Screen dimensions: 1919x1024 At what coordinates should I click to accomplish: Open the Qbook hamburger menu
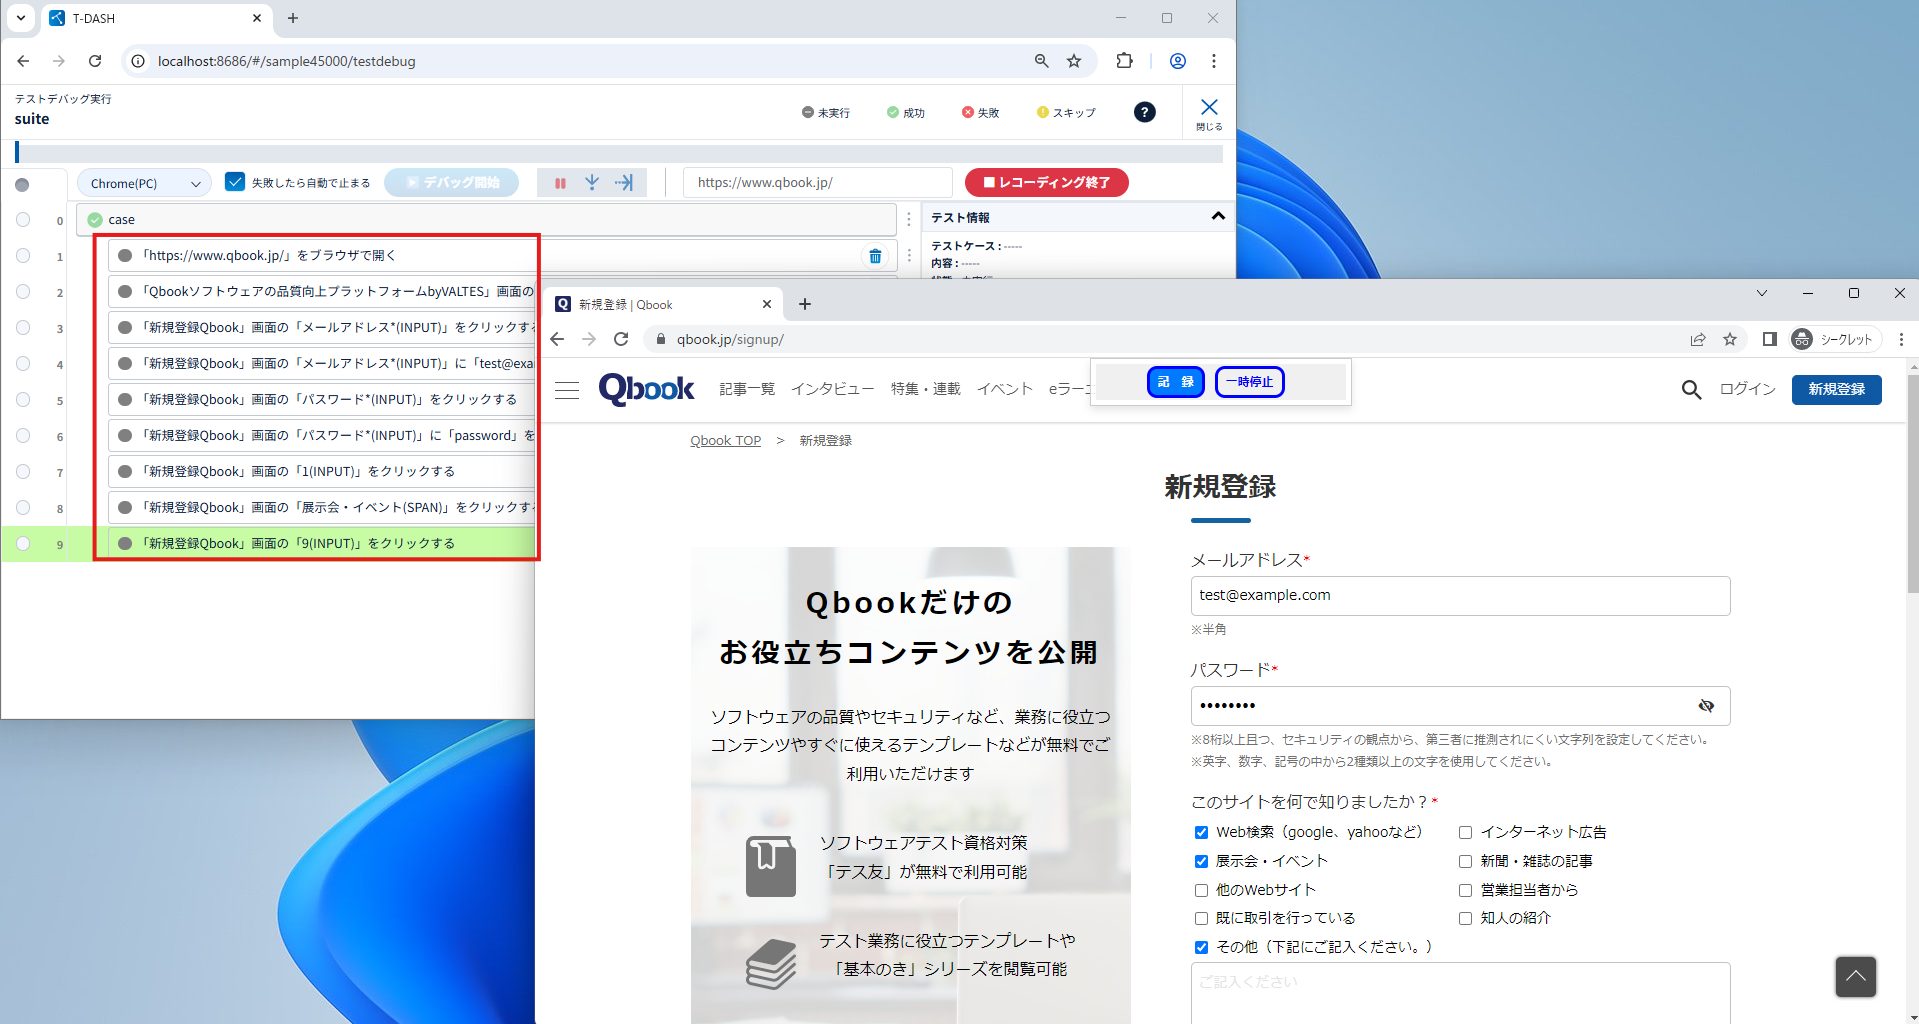[567, 390]
